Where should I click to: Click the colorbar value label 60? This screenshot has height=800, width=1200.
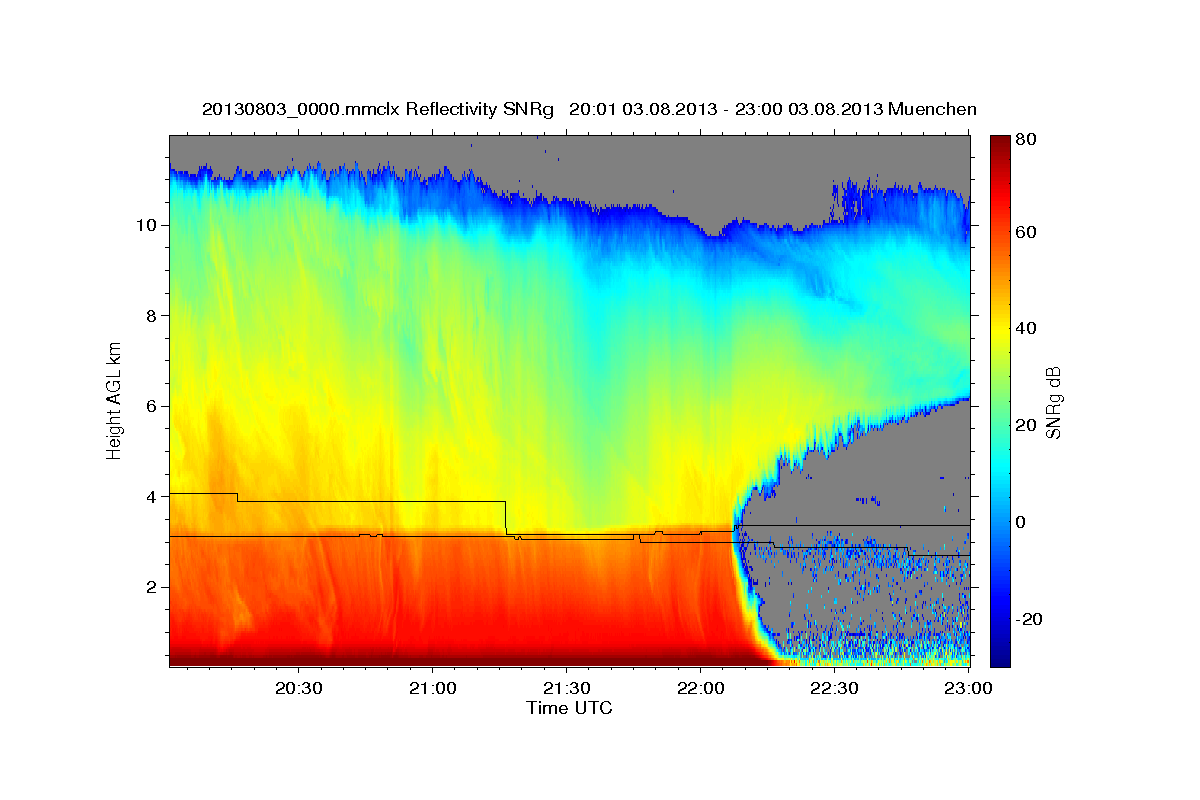1026,232
